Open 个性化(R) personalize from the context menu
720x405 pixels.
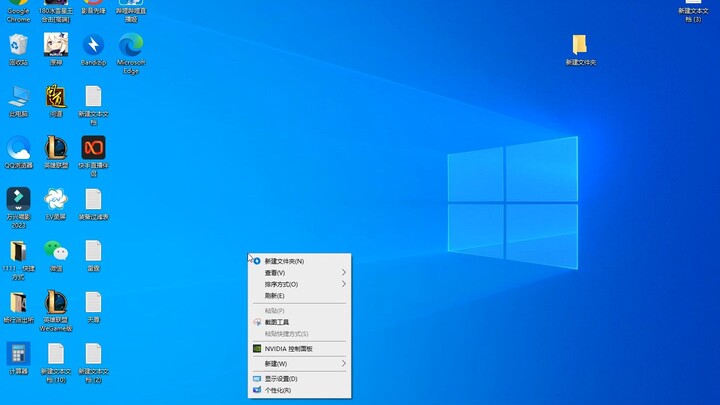tap(299, 390)
